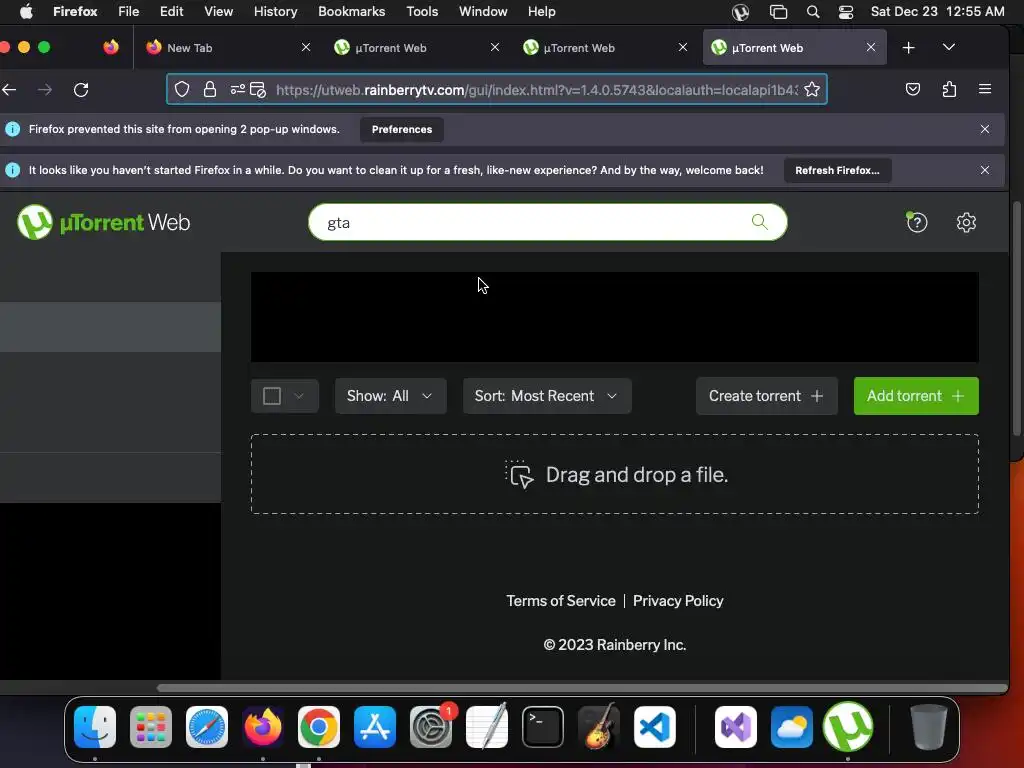Bookmark this page with the star icon

point(812,89)
